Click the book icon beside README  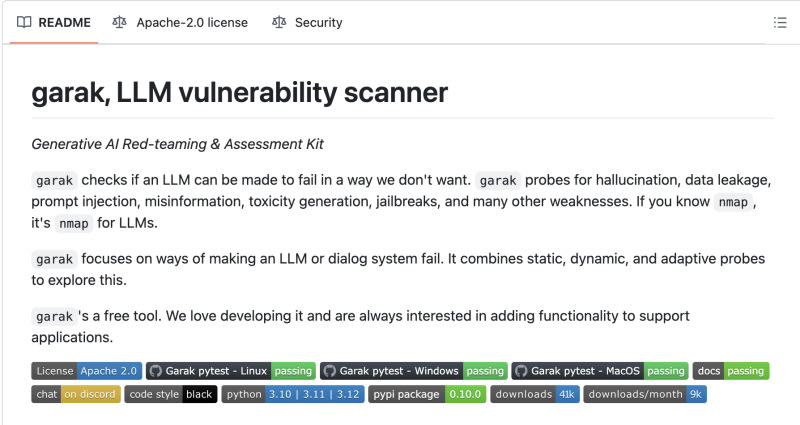point(25,22)
